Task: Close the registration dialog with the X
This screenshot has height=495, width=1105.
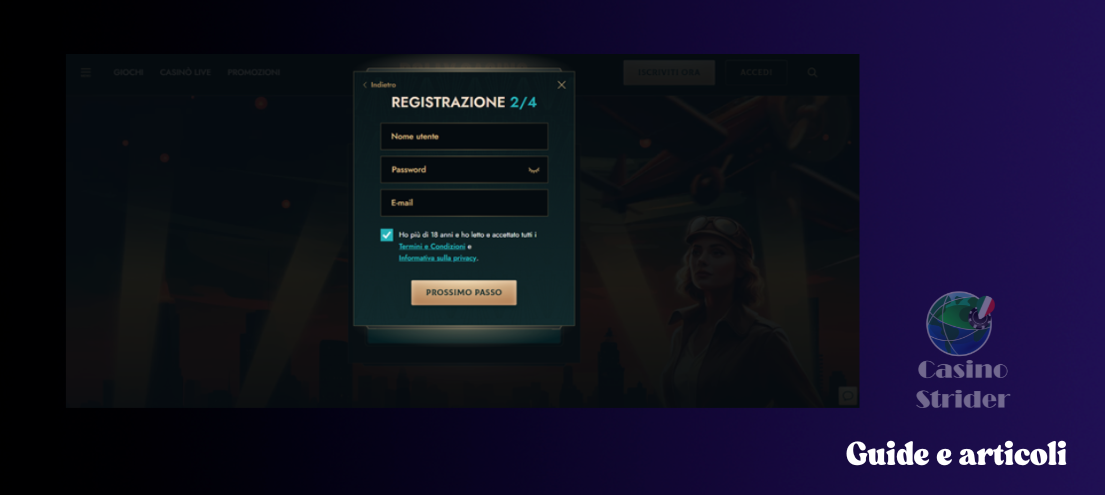Action: [x=561, y=85]
